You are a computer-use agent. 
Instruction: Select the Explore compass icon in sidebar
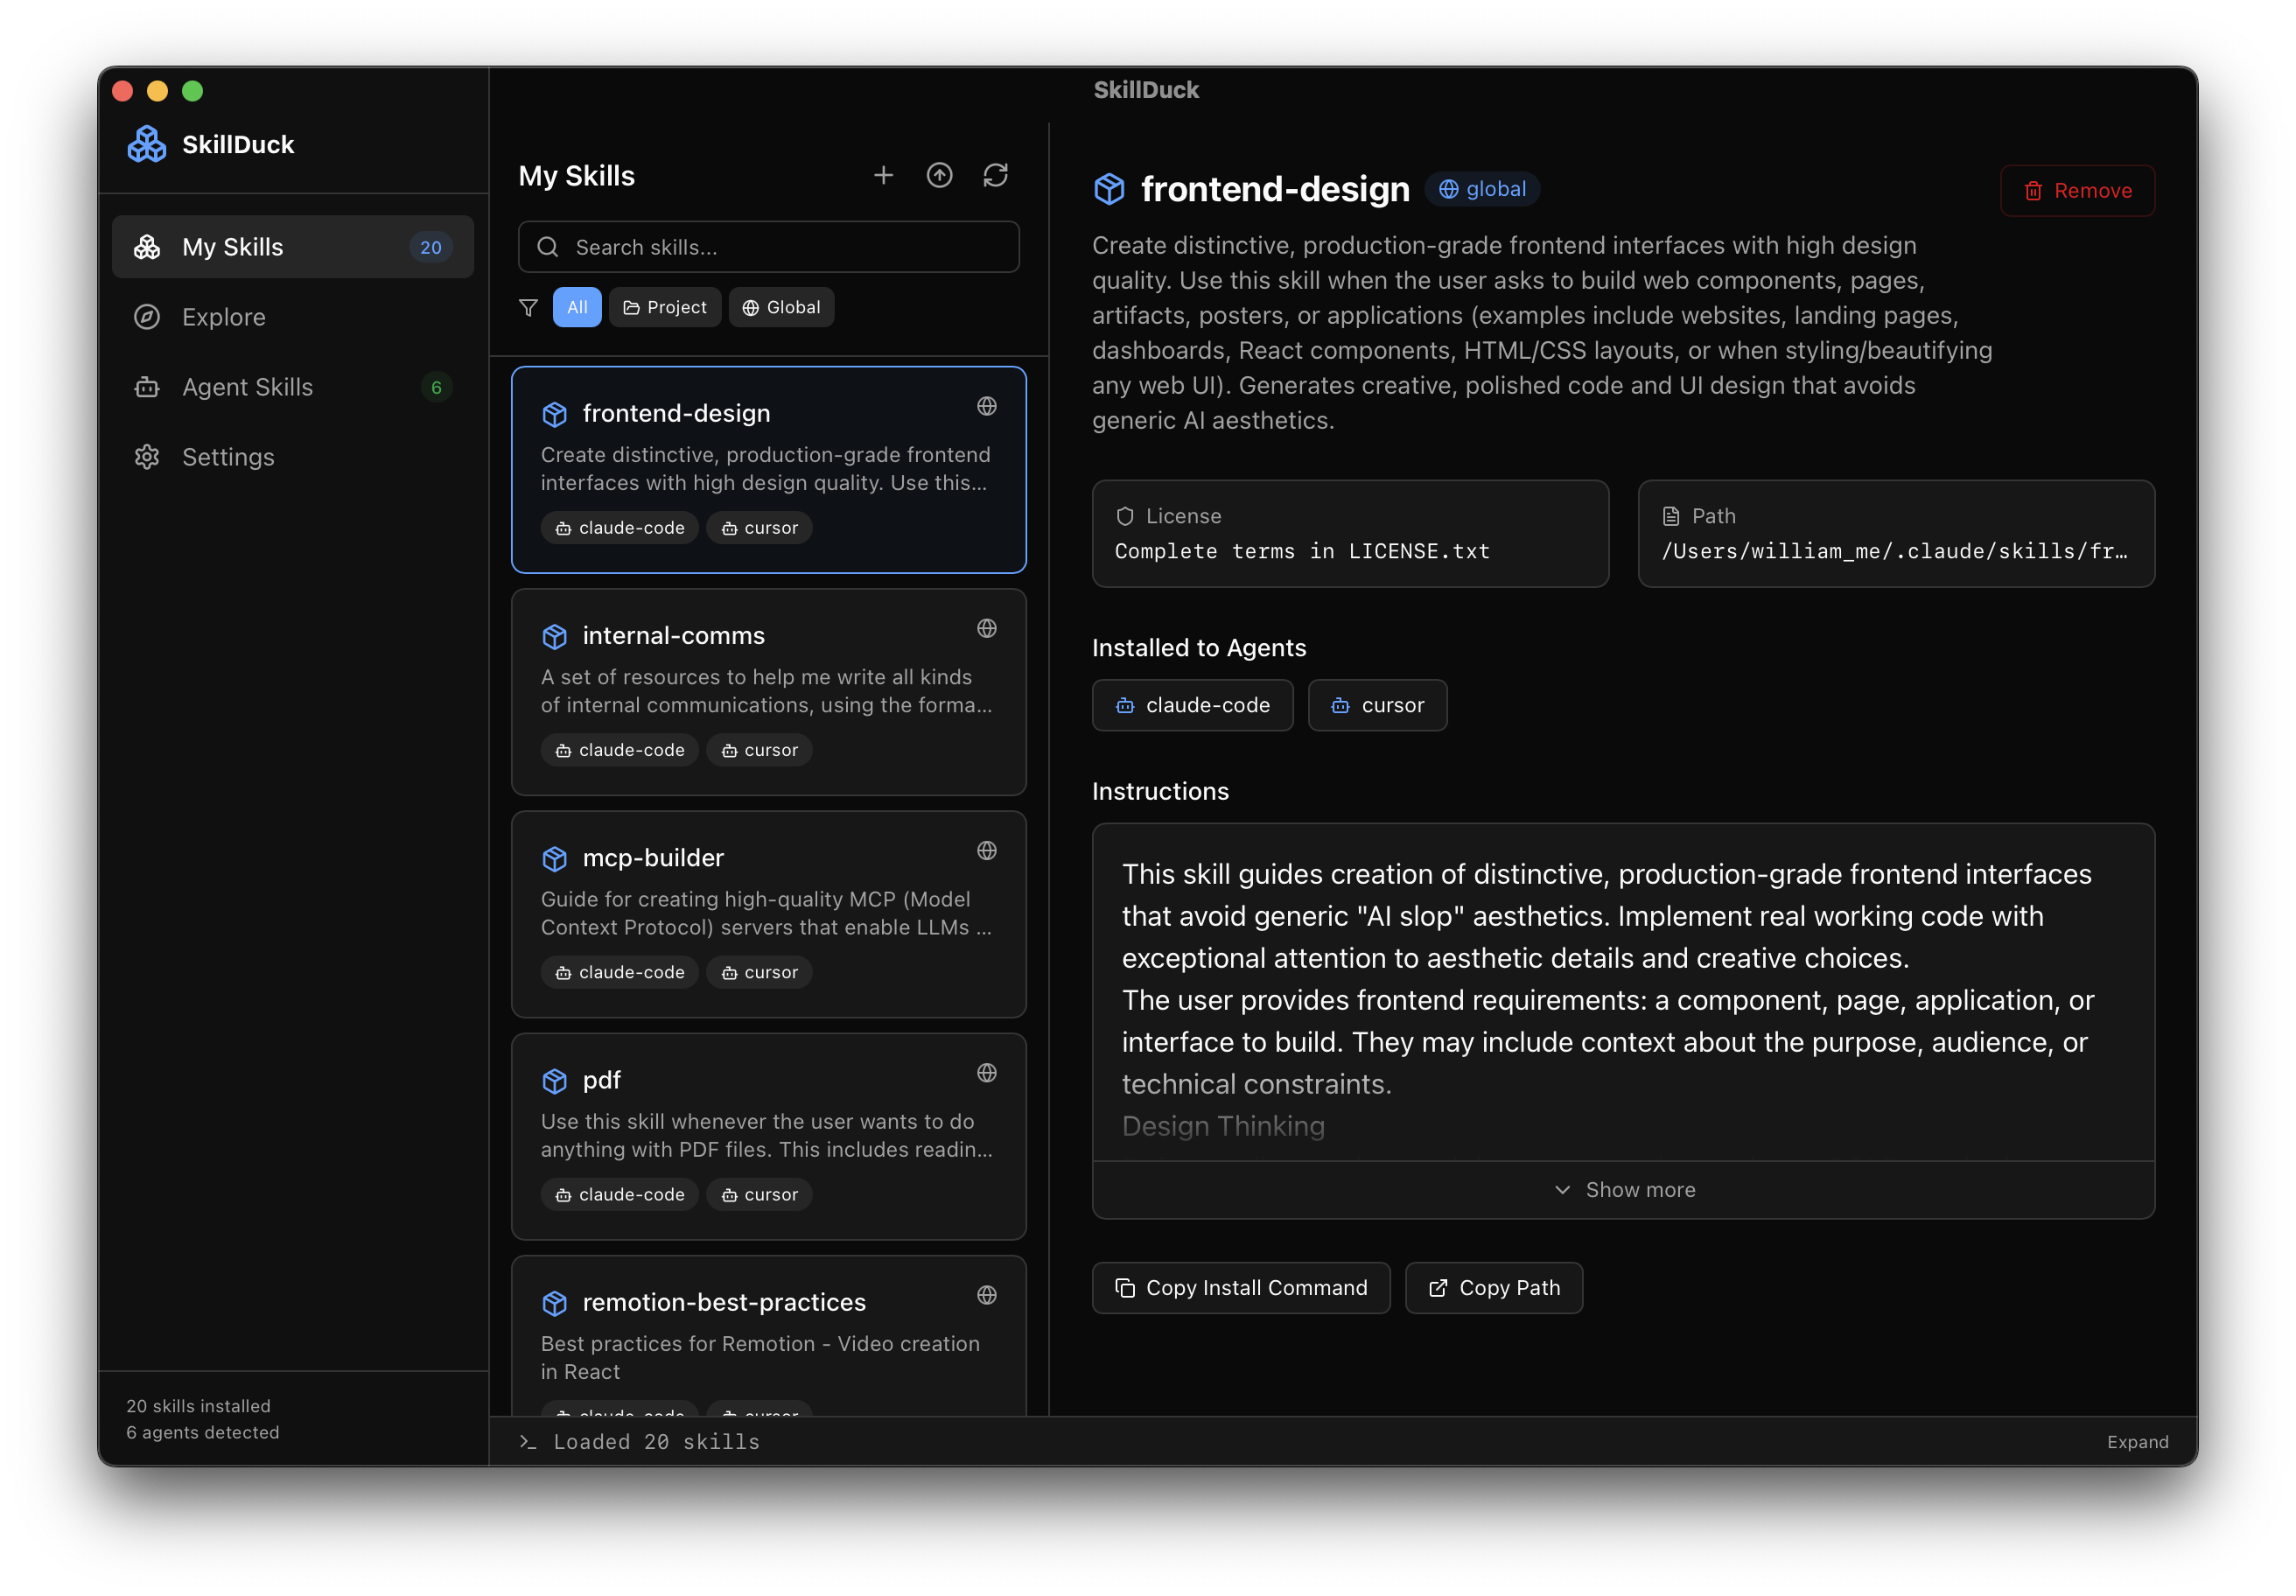pos(147,317)
